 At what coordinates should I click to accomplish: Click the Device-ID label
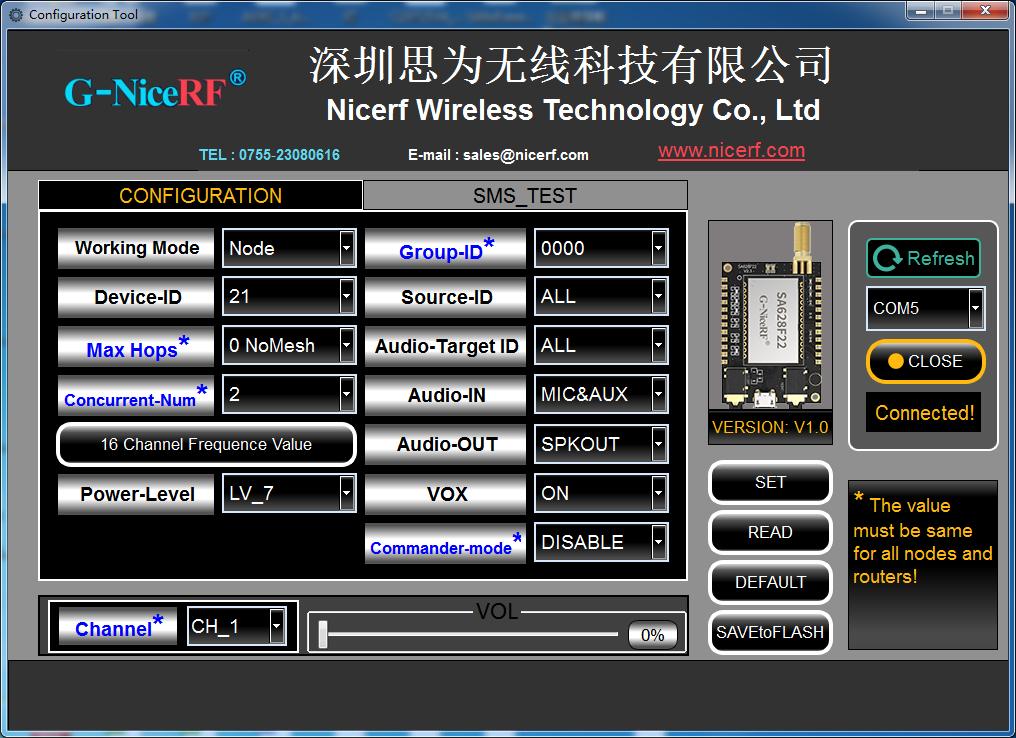click(x=136, y=297)
